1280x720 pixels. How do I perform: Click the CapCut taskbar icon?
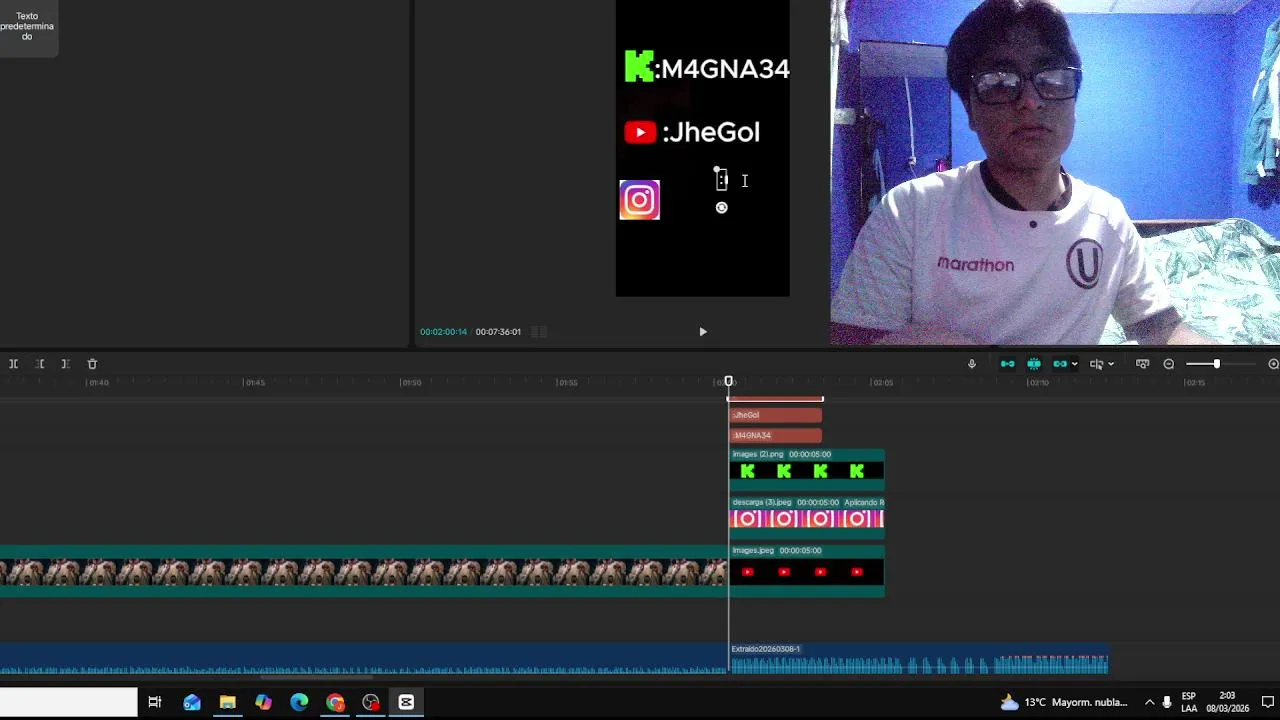point(406,702)
